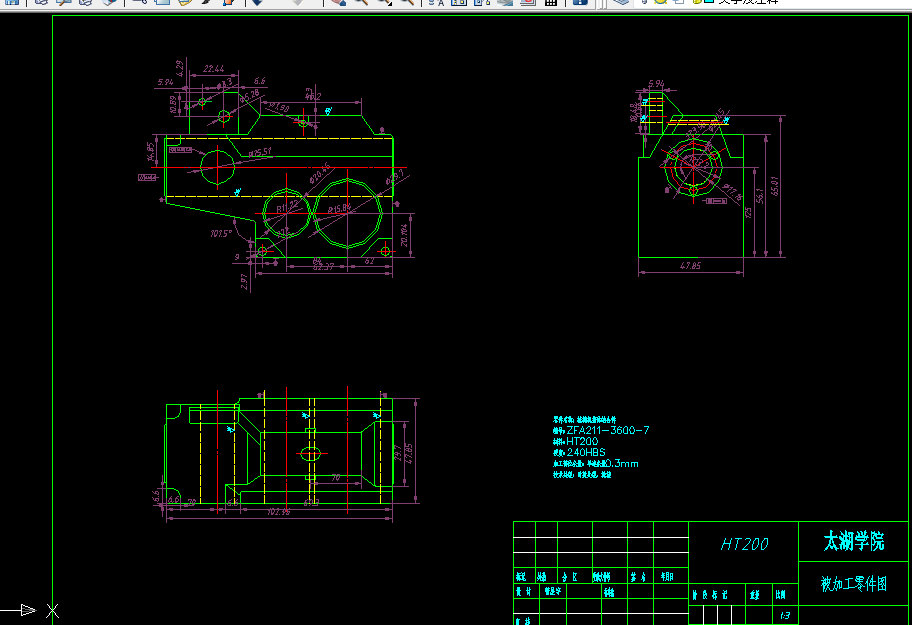Select the R15.84 radius dimension
This screenshot has width=912, height=625.
click(339, 208)
